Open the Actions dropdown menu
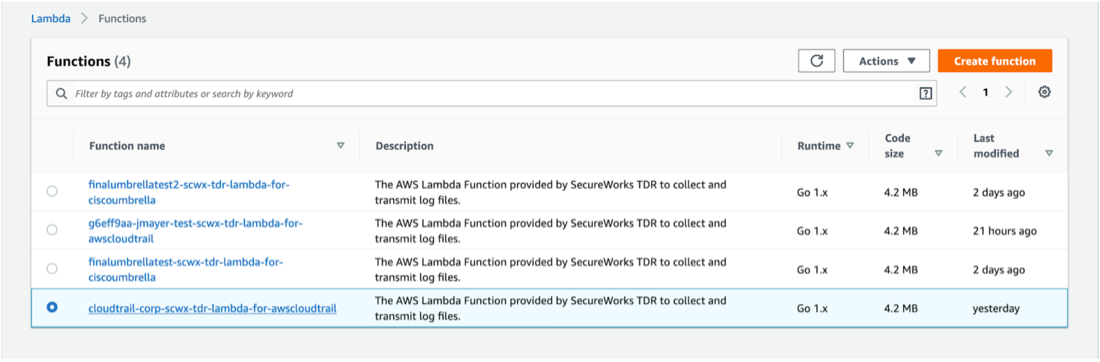 click(x=887, y=61)
